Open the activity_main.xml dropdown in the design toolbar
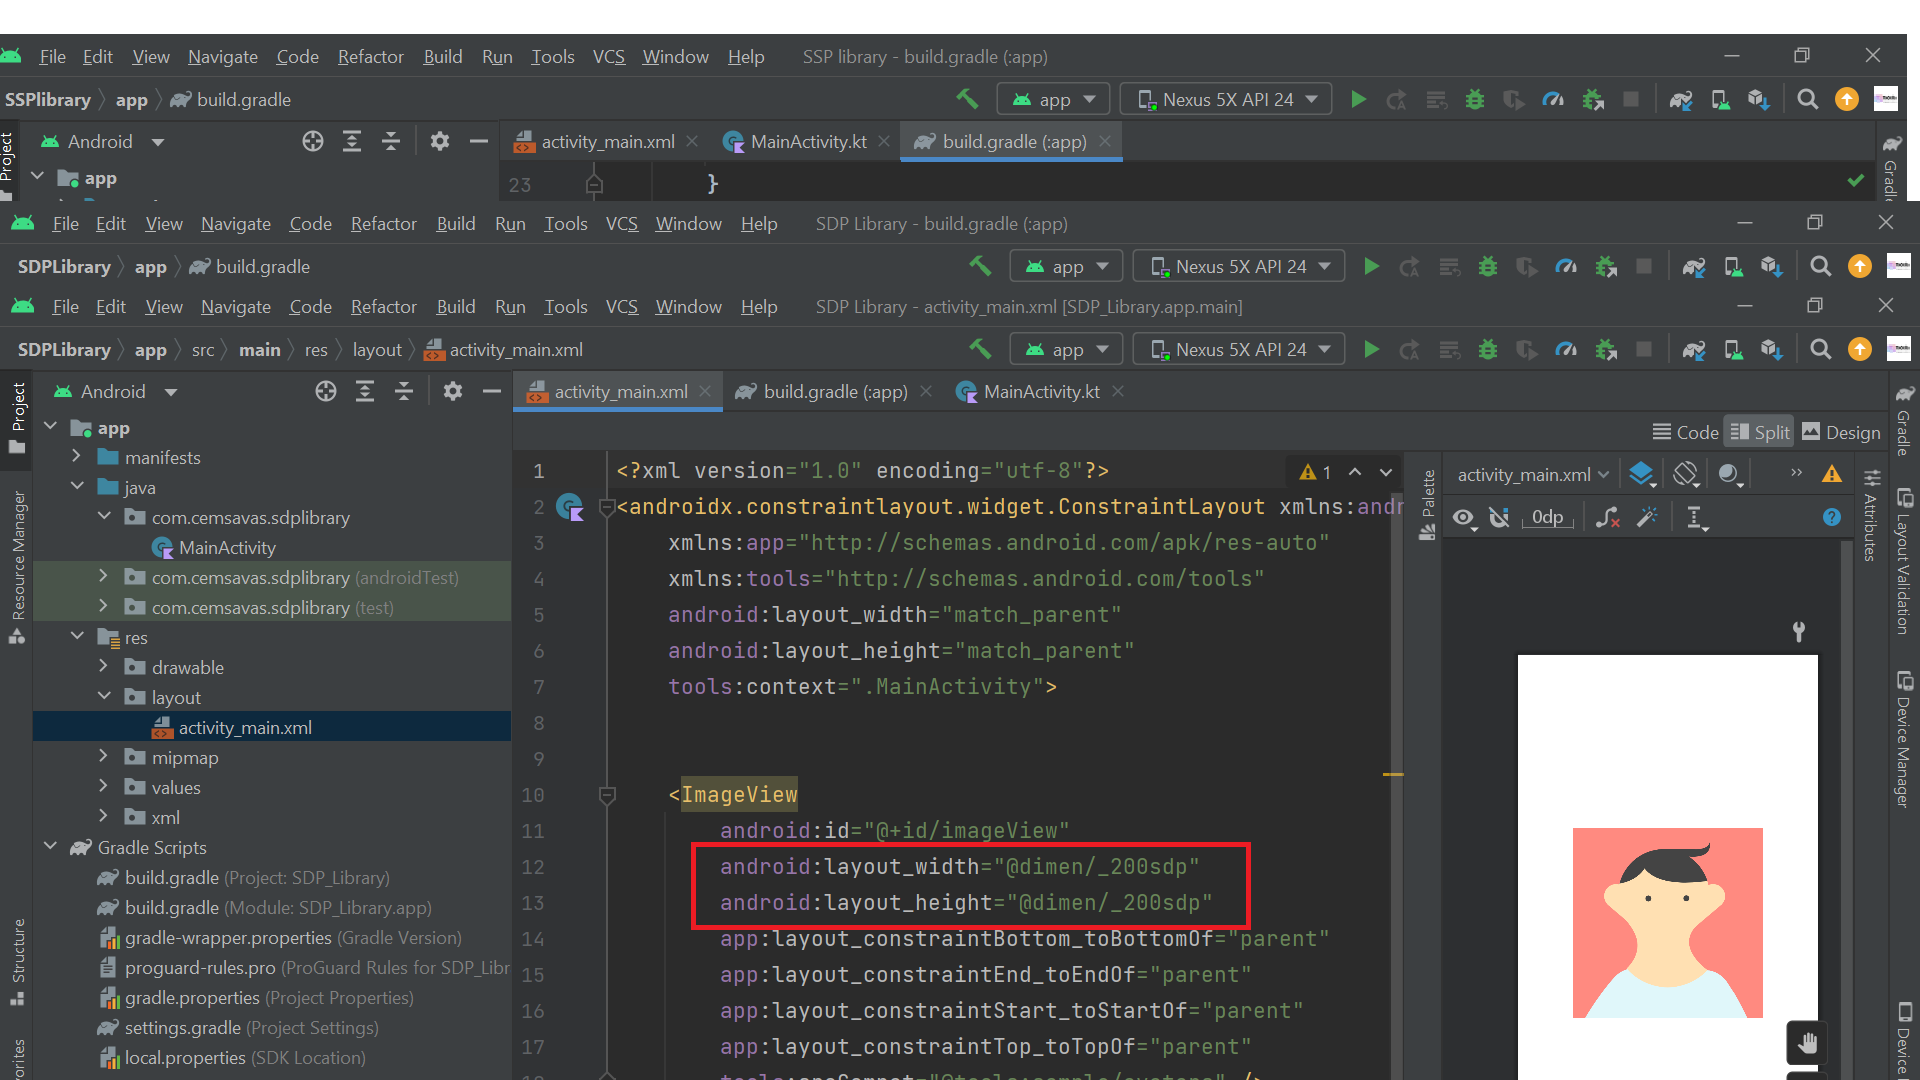The image size is (1920, 1080). (x=1532, y=474)
